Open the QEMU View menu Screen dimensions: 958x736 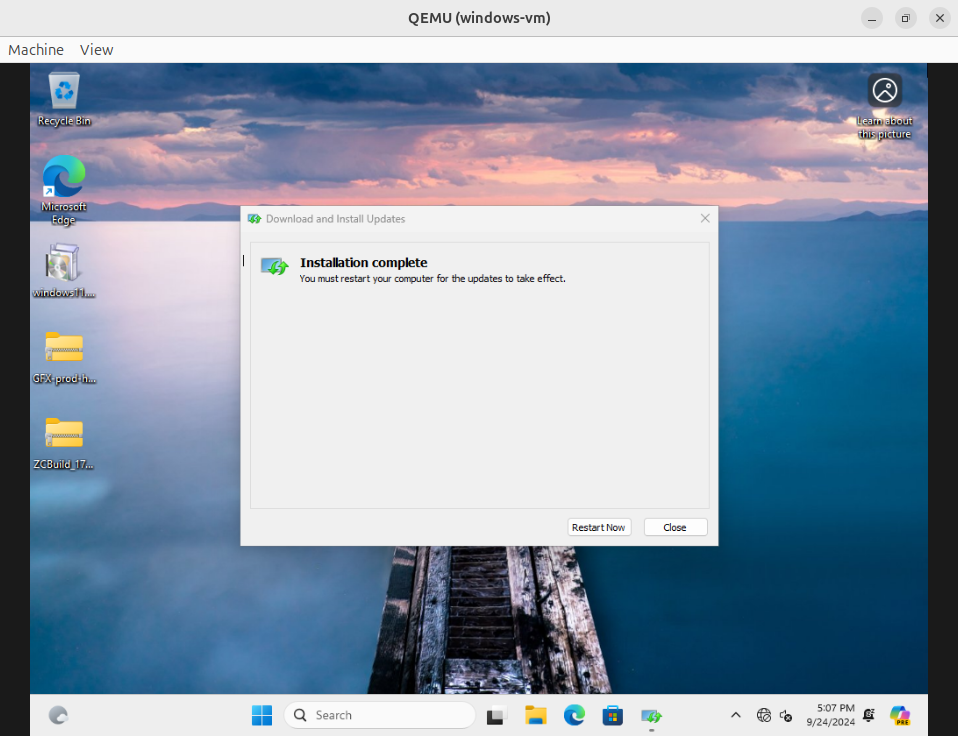pyautogui.click(x=96, y=50)
